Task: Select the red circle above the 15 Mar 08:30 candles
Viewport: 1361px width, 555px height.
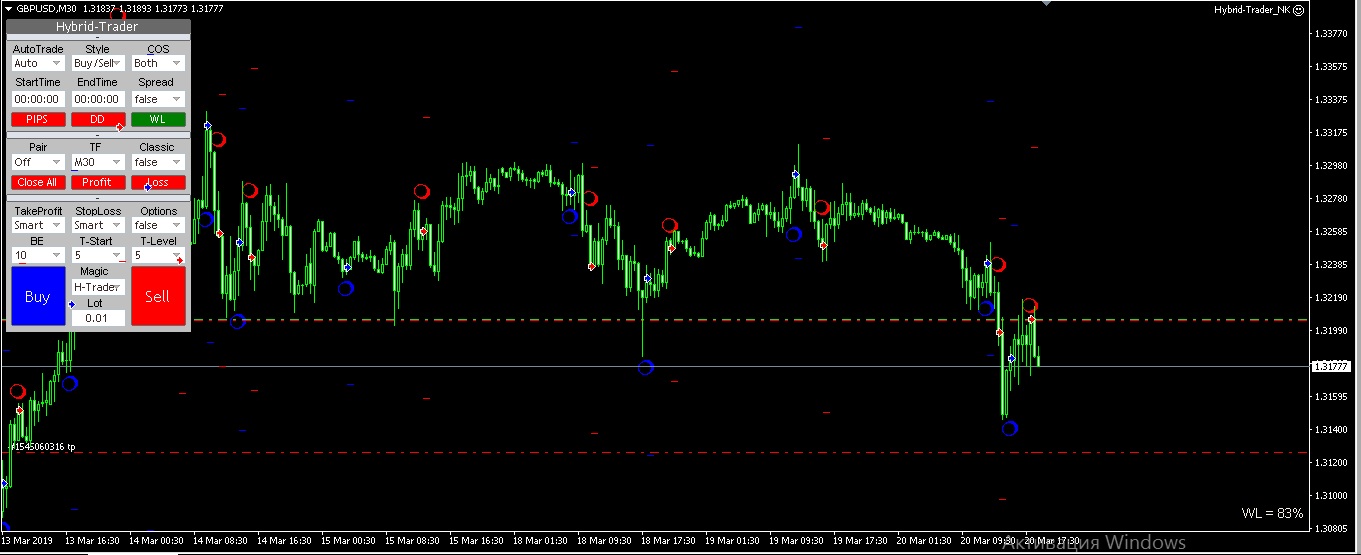Action: [x=422, y=191]
